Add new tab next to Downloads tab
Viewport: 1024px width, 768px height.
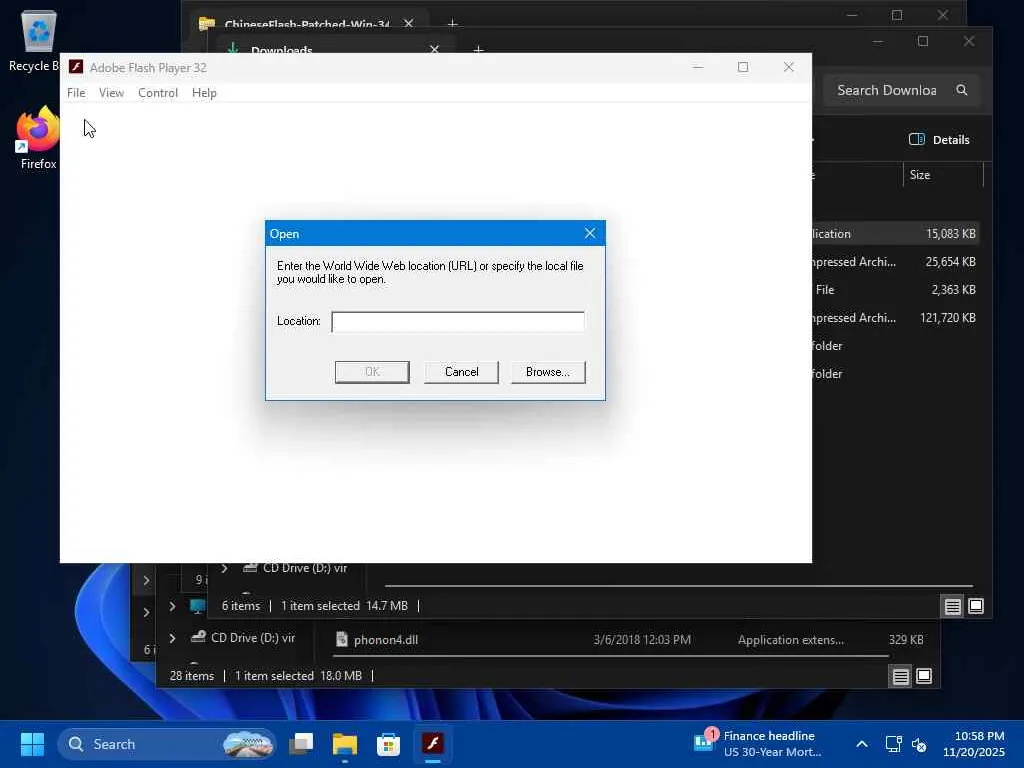(478, 49)
